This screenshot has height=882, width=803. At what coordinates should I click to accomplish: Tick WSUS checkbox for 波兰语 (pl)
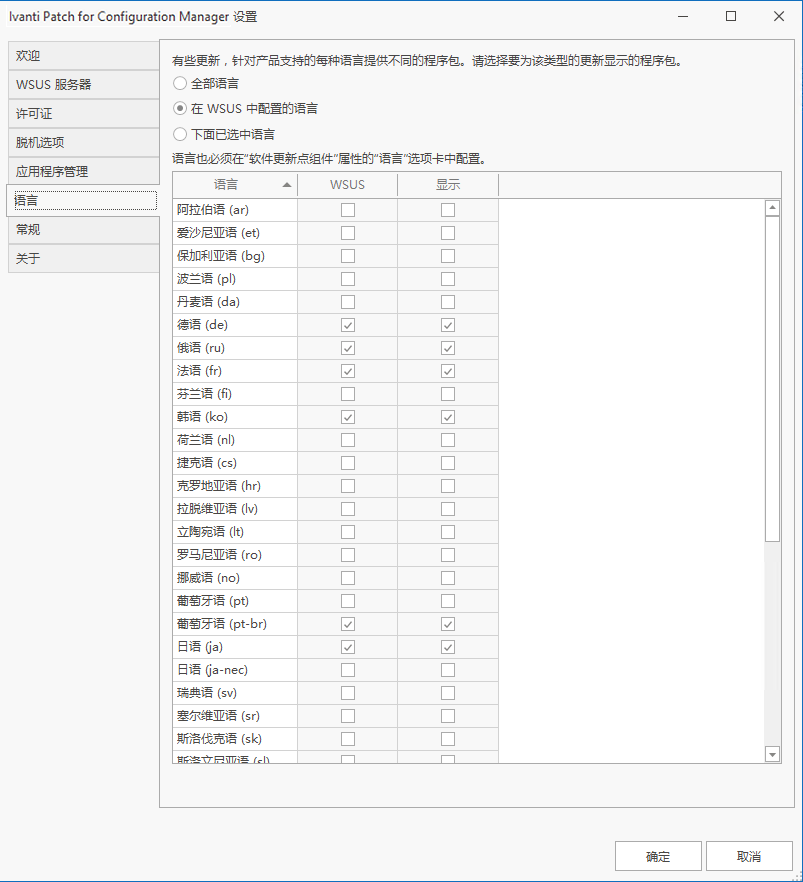click(348, 279)
